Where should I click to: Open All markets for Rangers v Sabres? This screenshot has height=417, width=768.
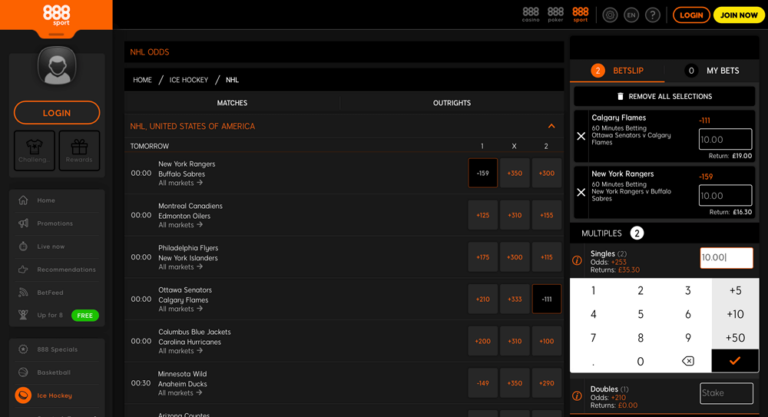click(x=180, y=183)
